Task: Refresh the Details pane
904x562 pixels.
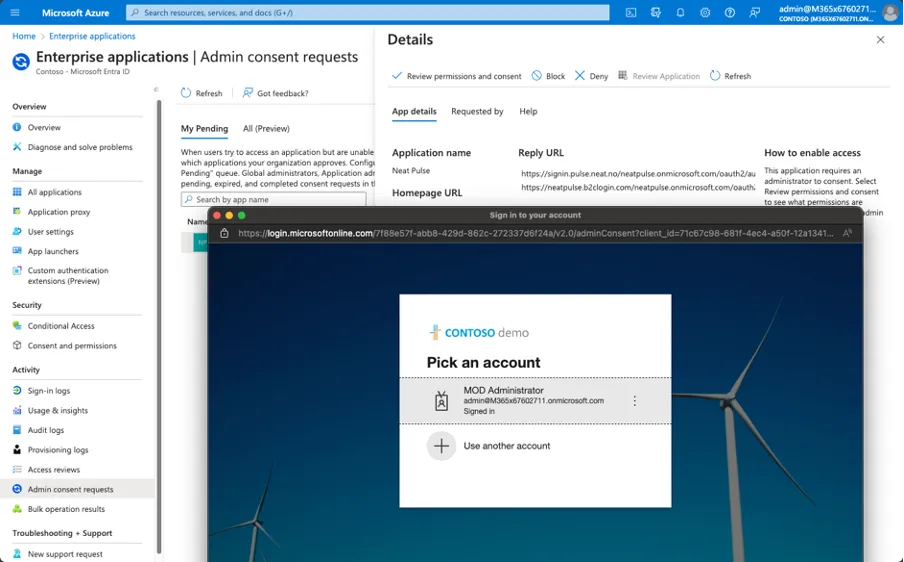Action: point(730,76)
